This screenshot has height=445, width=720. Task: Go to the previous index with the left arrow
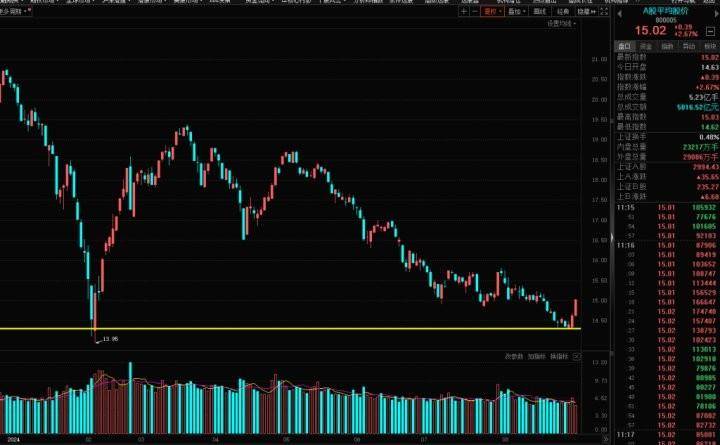coord(619,13)
